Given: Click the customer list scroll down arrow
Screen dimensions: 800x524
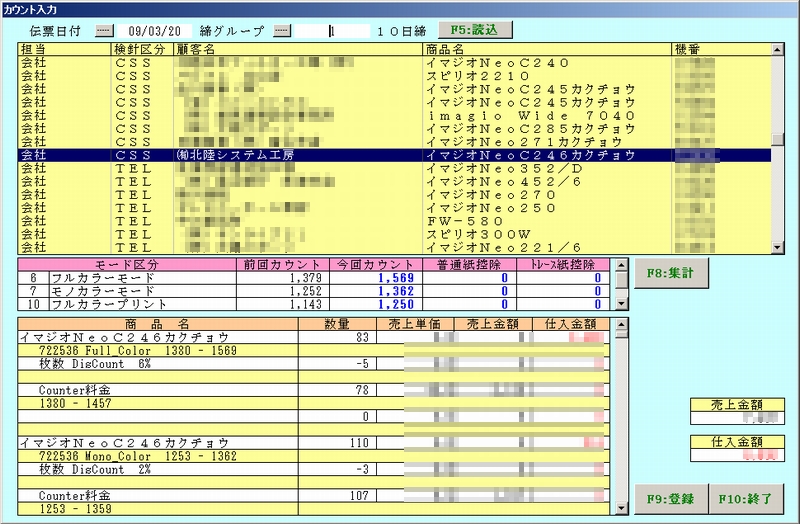Looking at the screenshot, I should click(x=777, y=247).
